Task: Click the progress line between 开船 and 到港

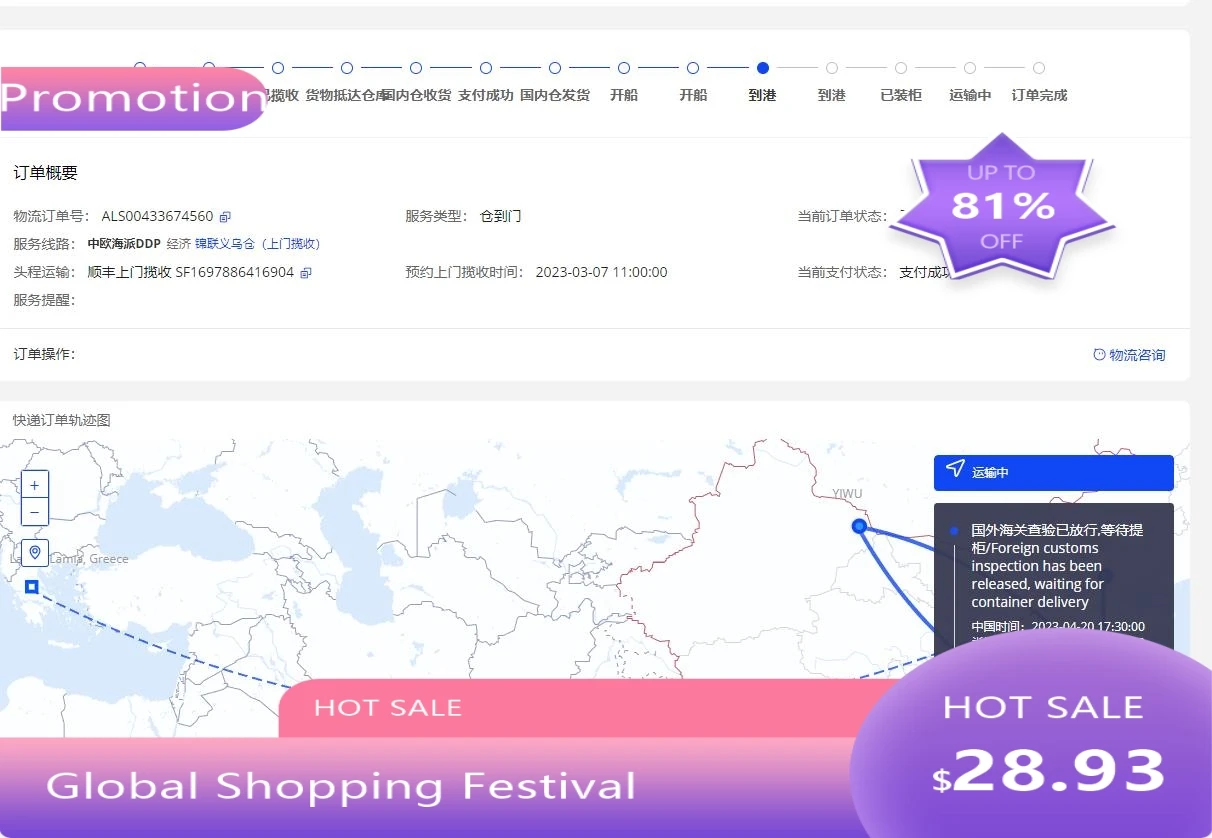Action: point(727,68)
